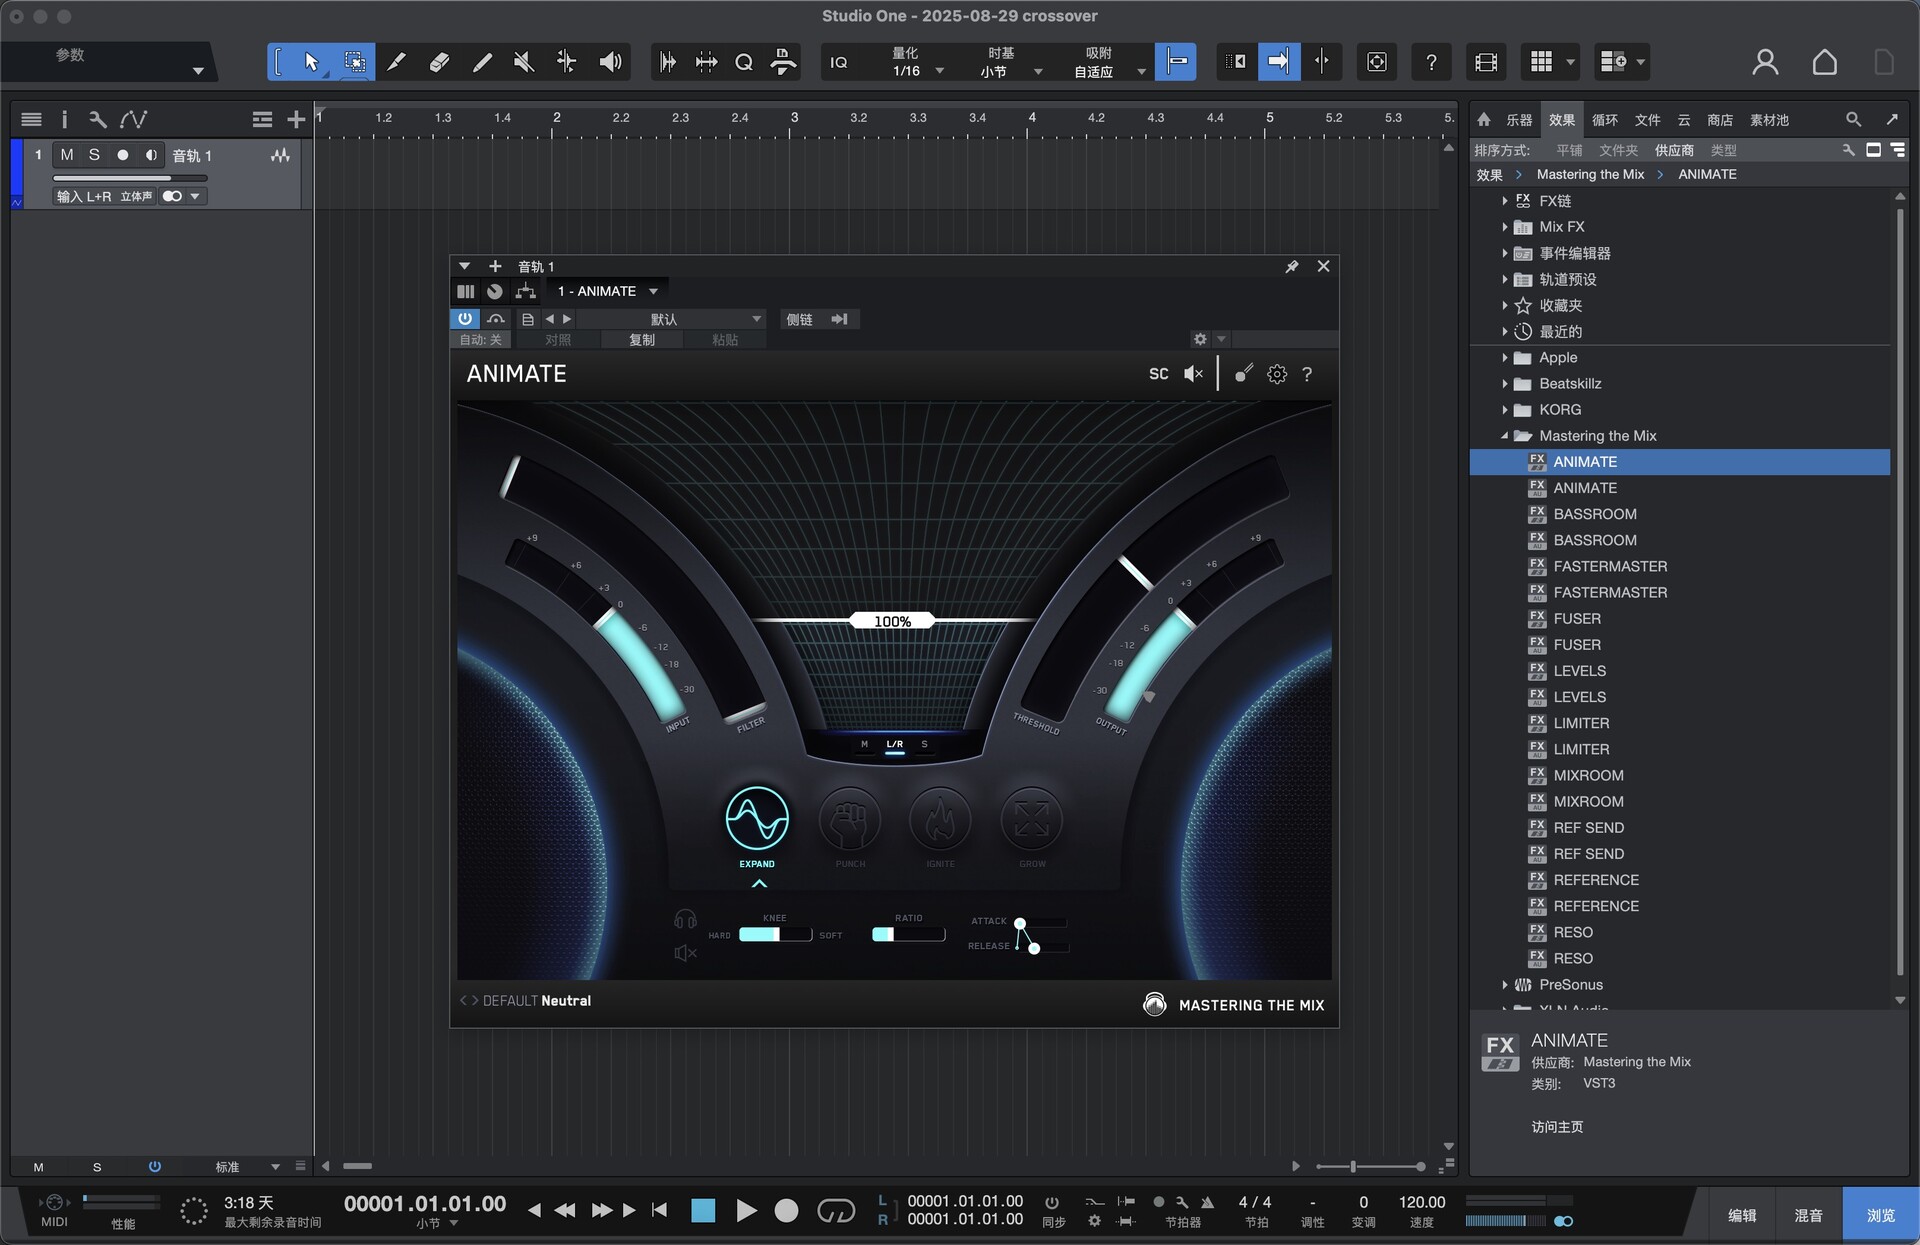
Task: Switch to the 循环 browser tab
Action: click(x=1605, y=120)
